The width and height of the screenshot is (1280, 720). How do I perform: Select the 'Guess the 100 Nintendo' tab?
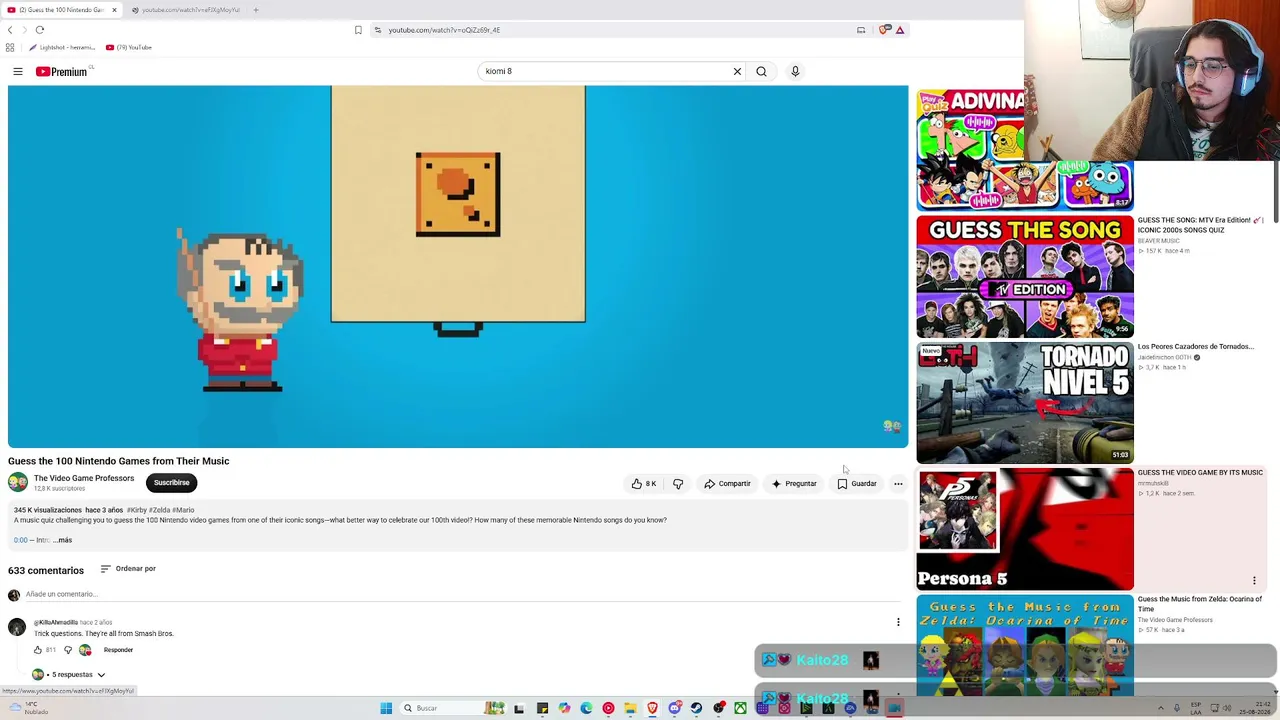pos(60,10)
